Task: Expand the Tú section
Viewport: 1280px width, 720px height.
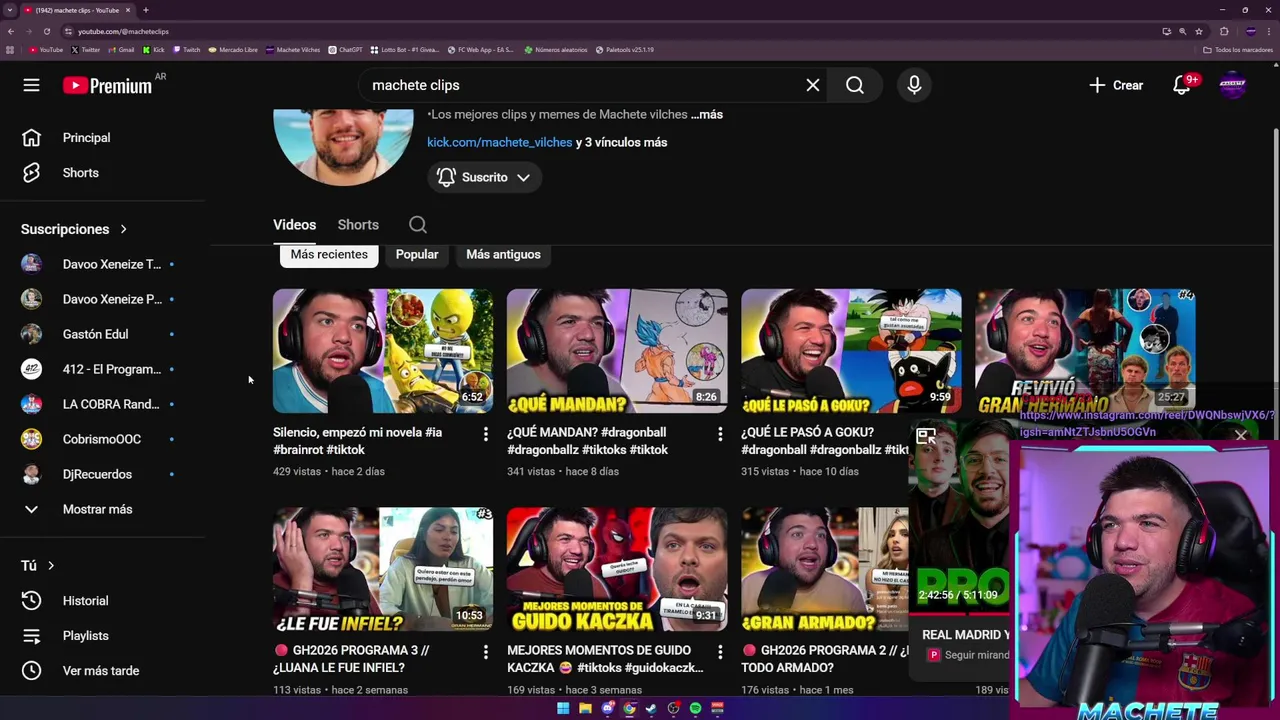Action: 38,566
